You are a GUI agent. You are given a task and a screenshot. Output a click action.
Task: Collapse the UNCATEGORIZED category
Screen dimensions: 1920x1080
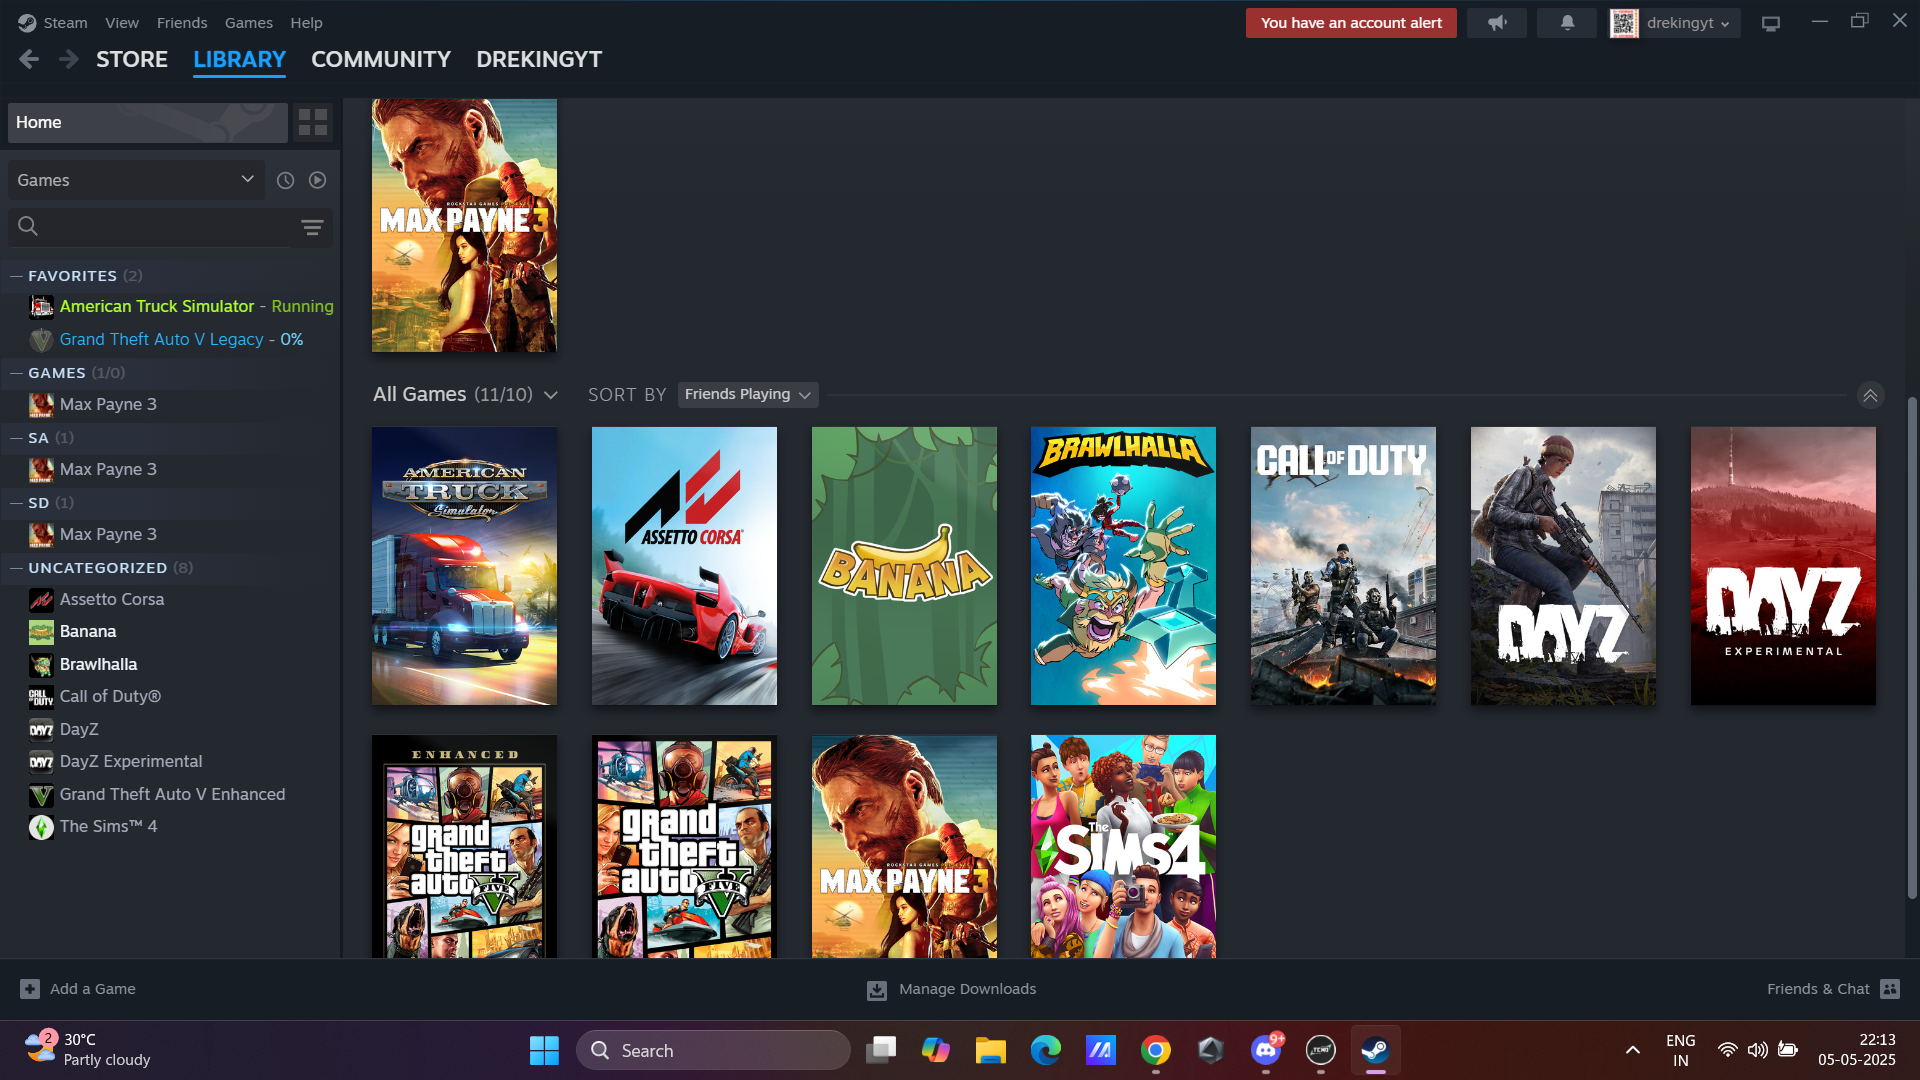(16, 568)
